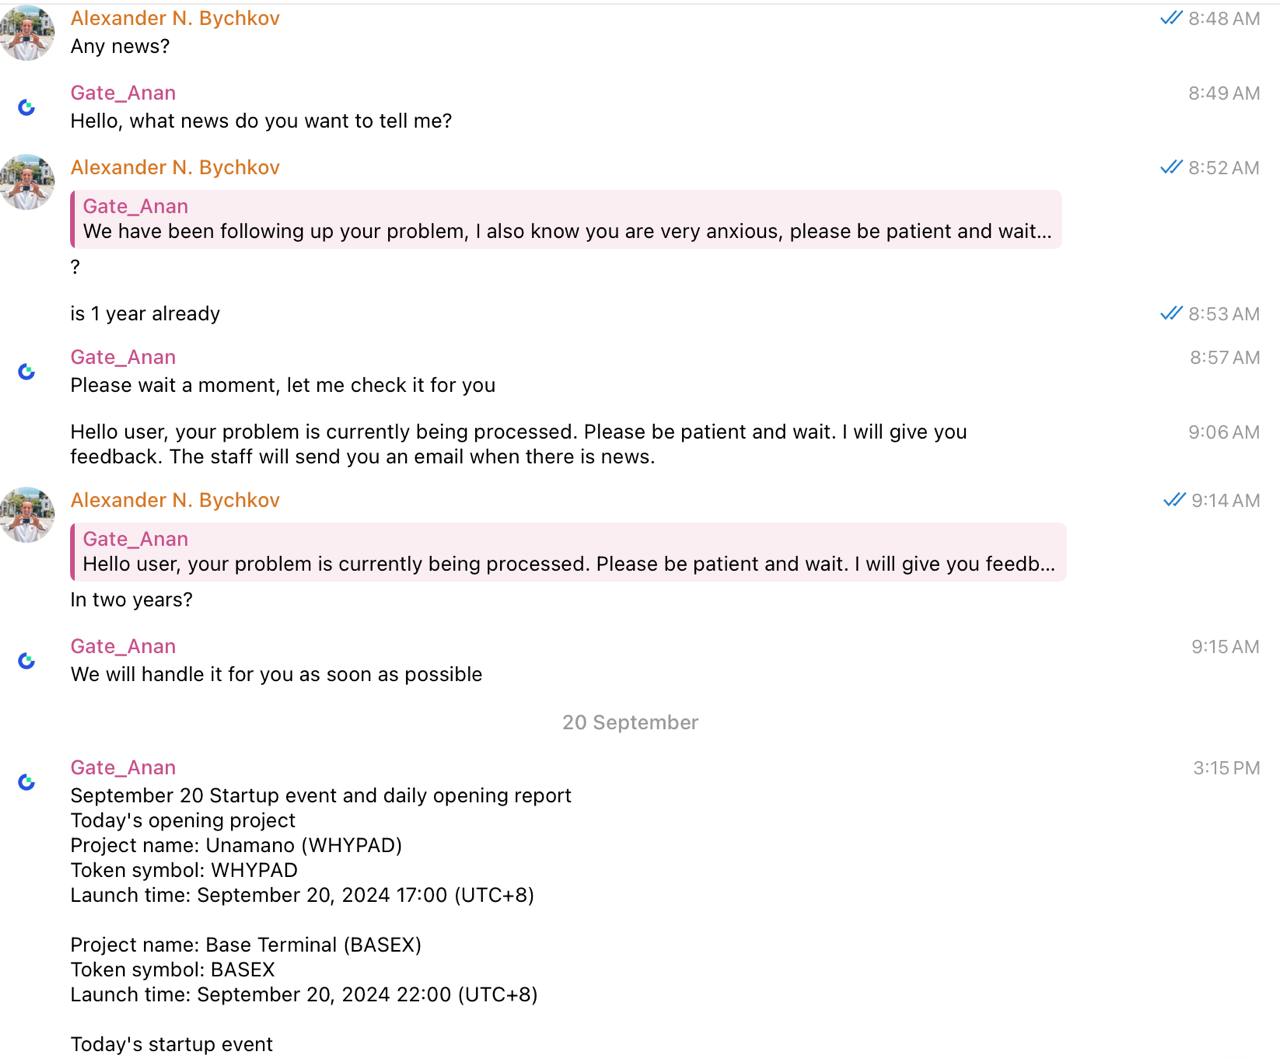Screen dimensions: 1280x1059
Task: Open the Alexander N. Bychkov name above "Any news?"
Action: [175, 19]
